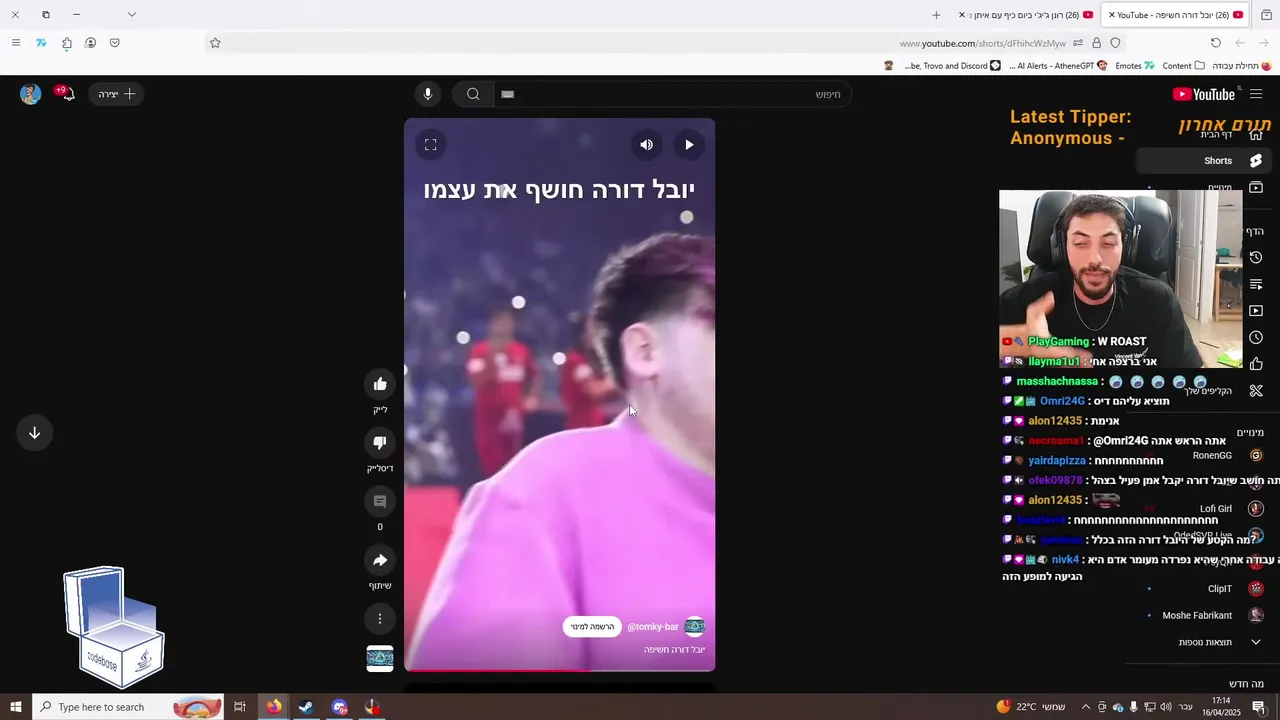The width and height of the screenshot is (1280, 720).
Task: Open the site permissions icon in the address bar
Action: [1078, 43]
